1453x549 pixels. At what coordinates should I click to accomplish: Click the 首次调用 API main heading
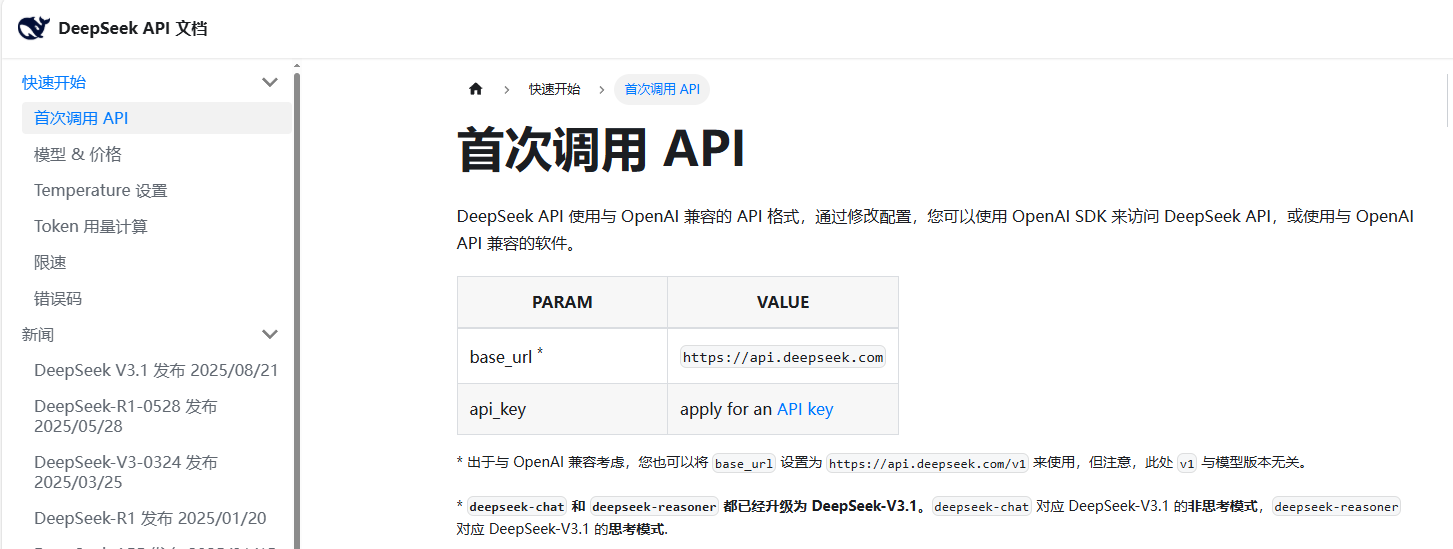coord(601,149)
